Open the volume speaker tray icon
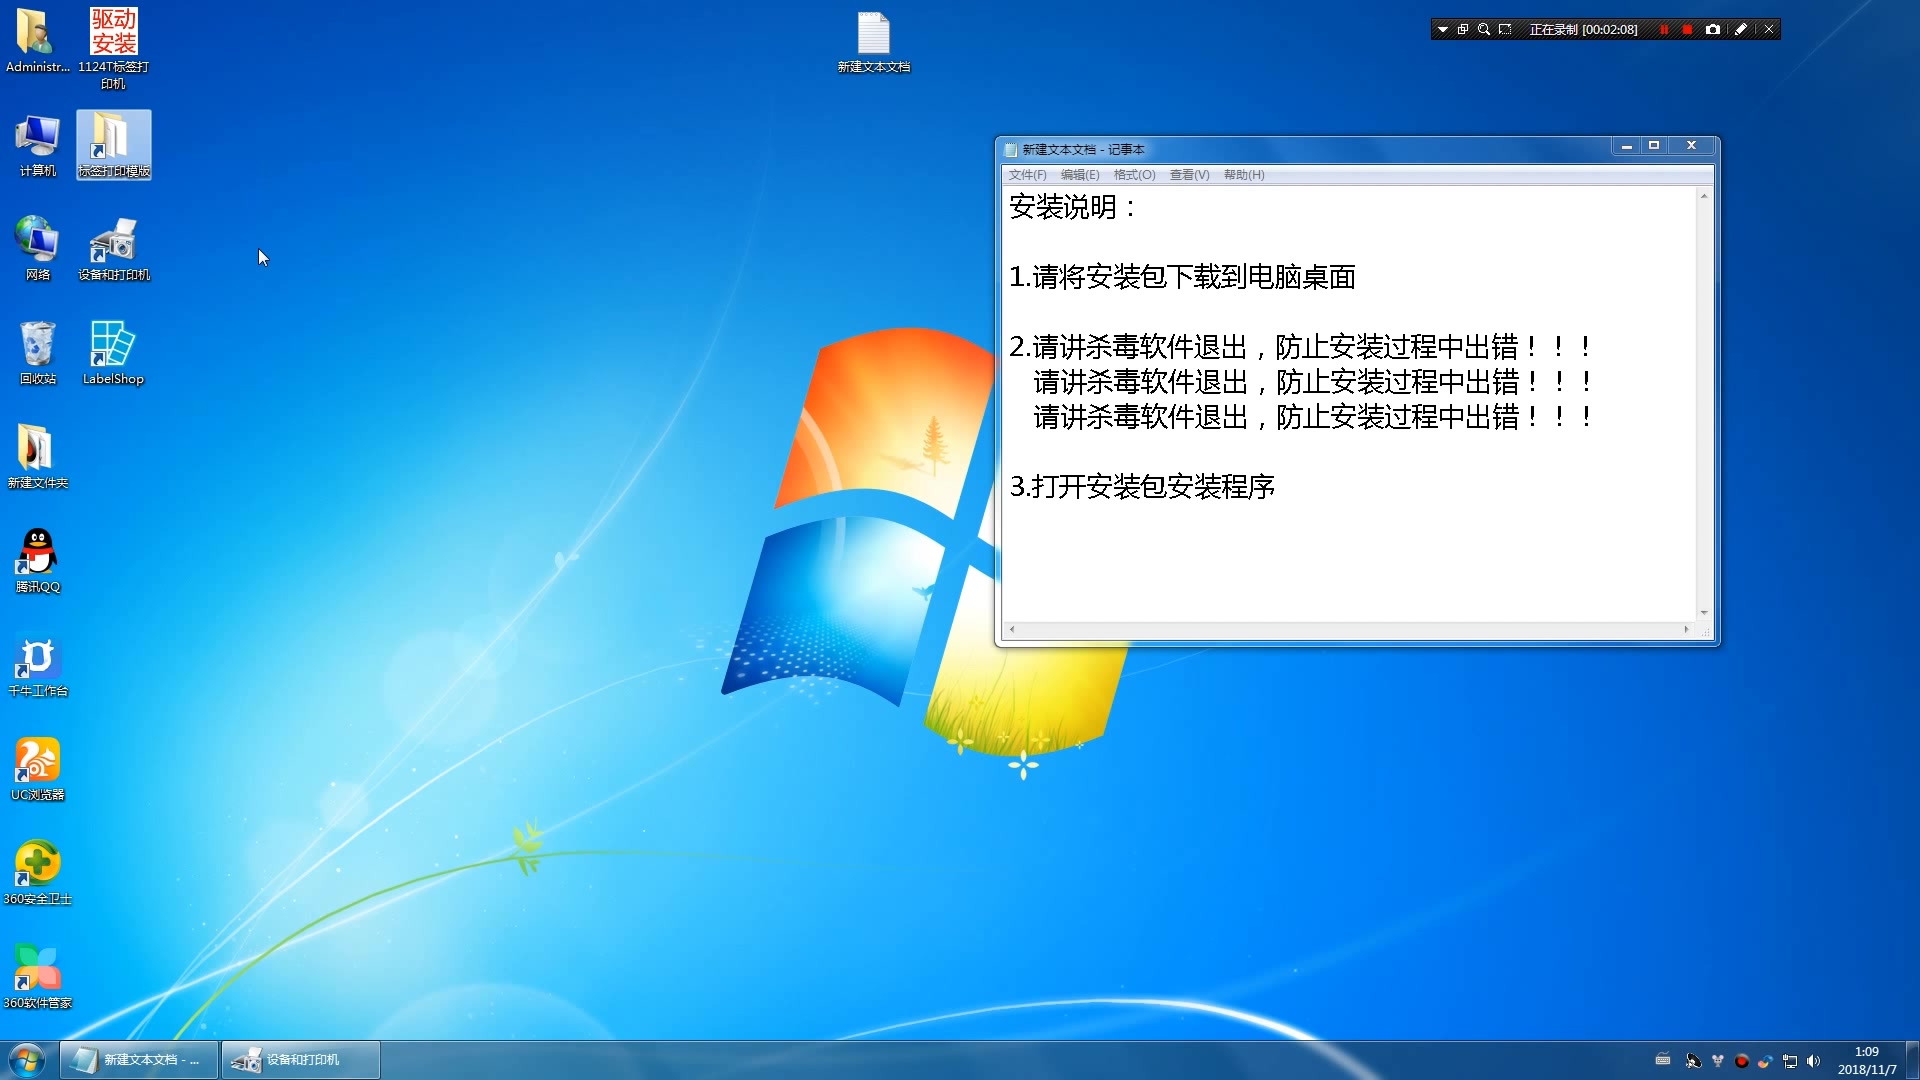 tap(1814, 1061)
